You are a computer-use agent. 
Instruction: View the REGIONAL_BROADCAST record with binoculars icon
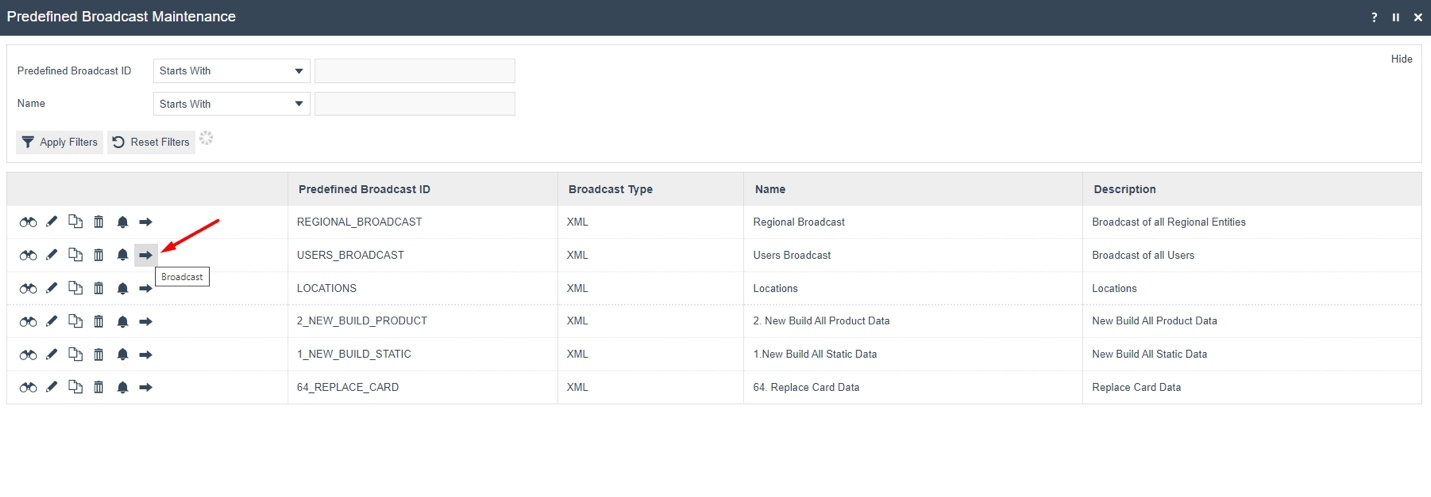[x=28, y=222]
